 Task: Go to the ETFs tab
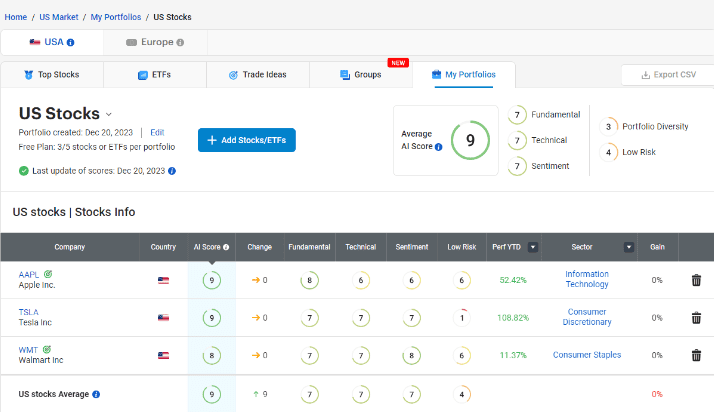point(154,75)
